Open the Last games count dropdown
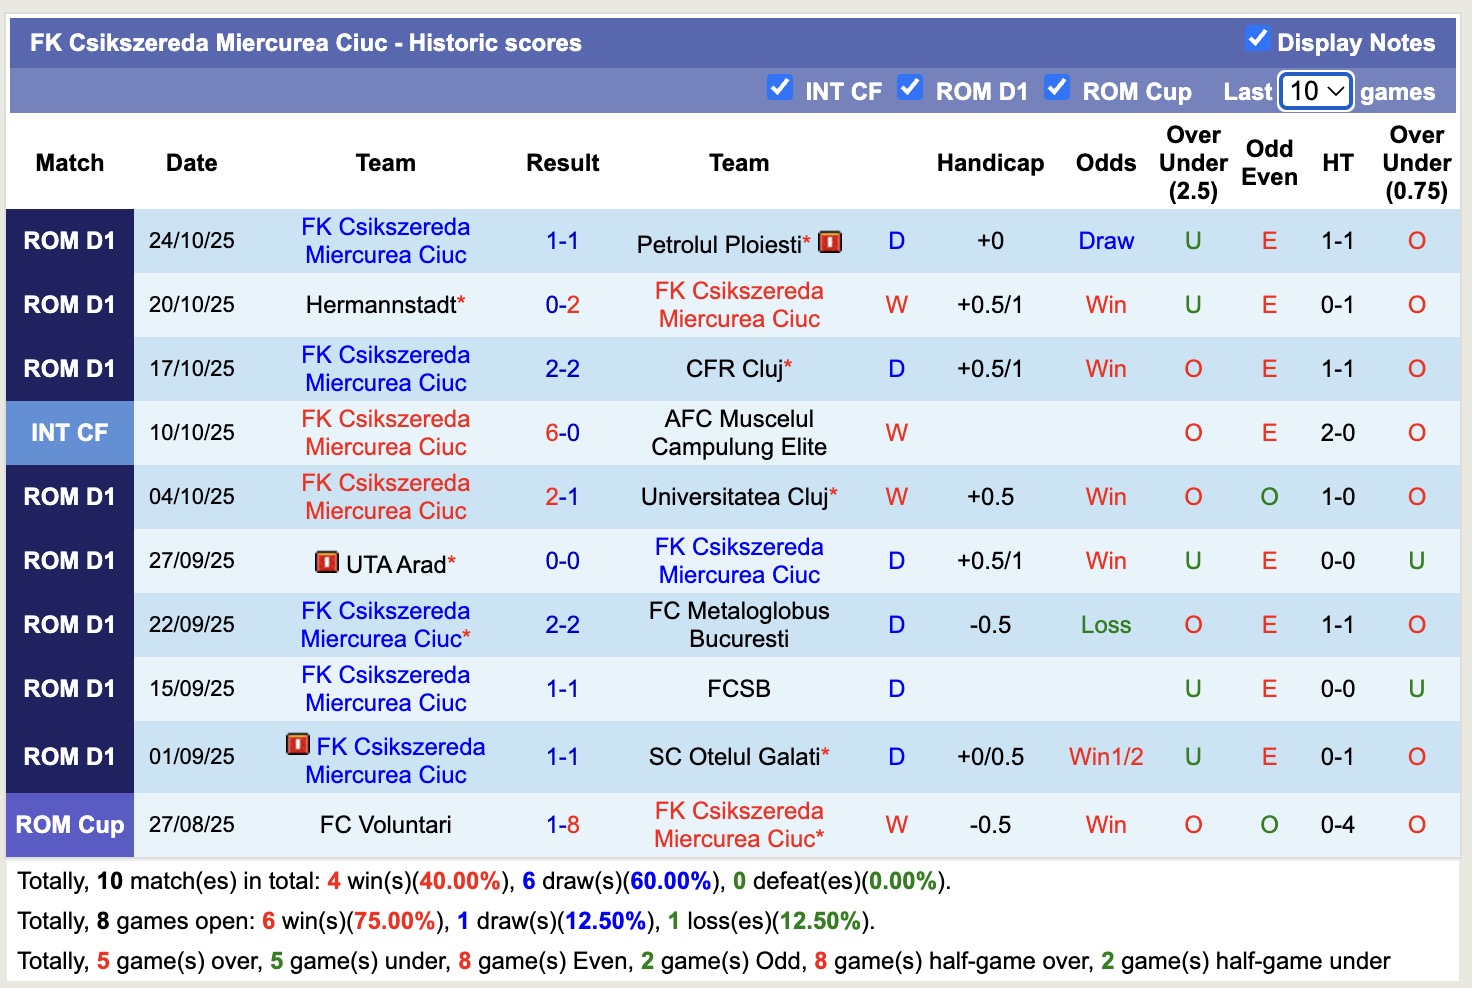Image resolution: width=1474 pixels, height=988 pixels. [x=1315, y=92]
